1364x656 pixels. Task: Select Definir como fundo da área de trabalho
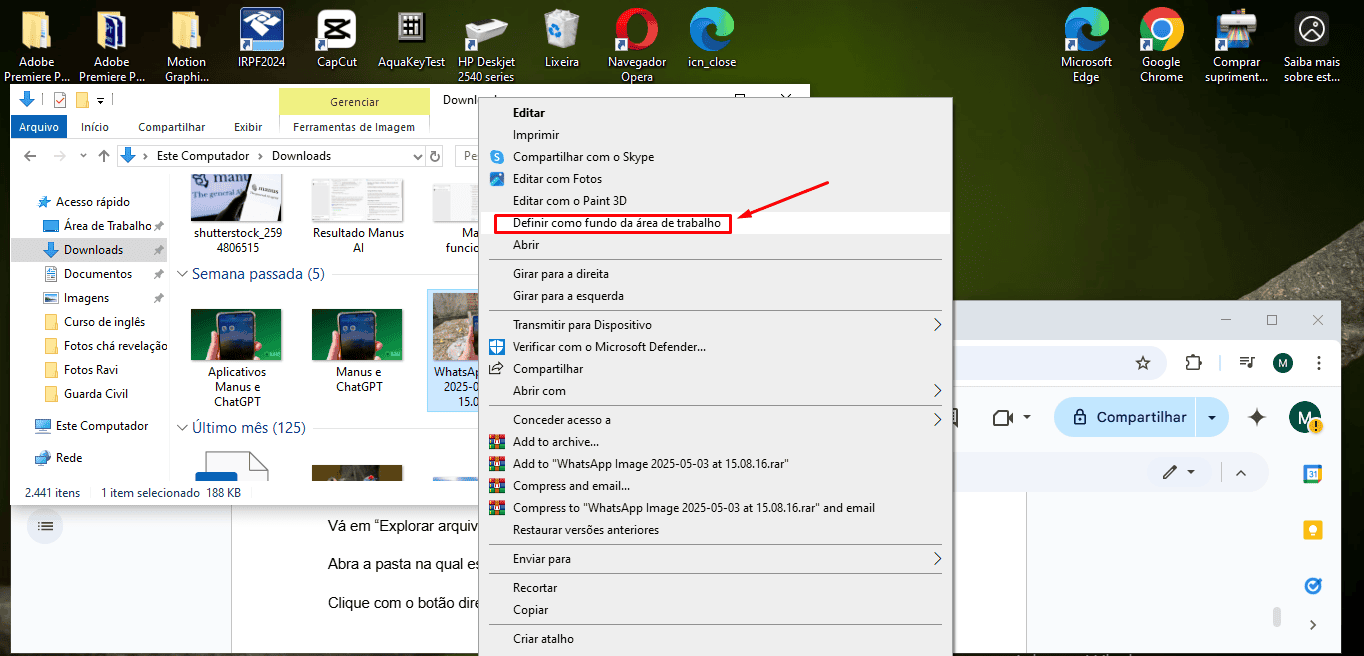pos(612,224)
